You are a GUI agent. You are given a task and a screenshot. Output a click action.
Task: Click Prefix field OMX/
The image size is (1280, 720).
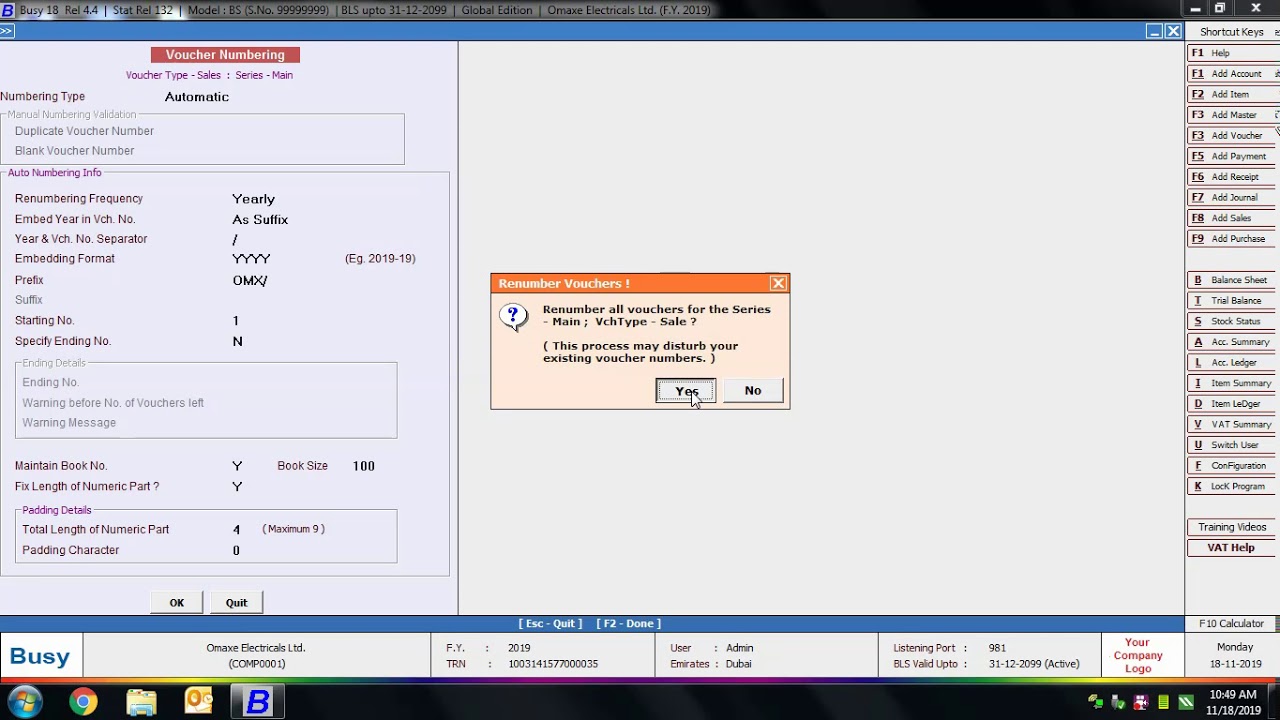(250, 281)
